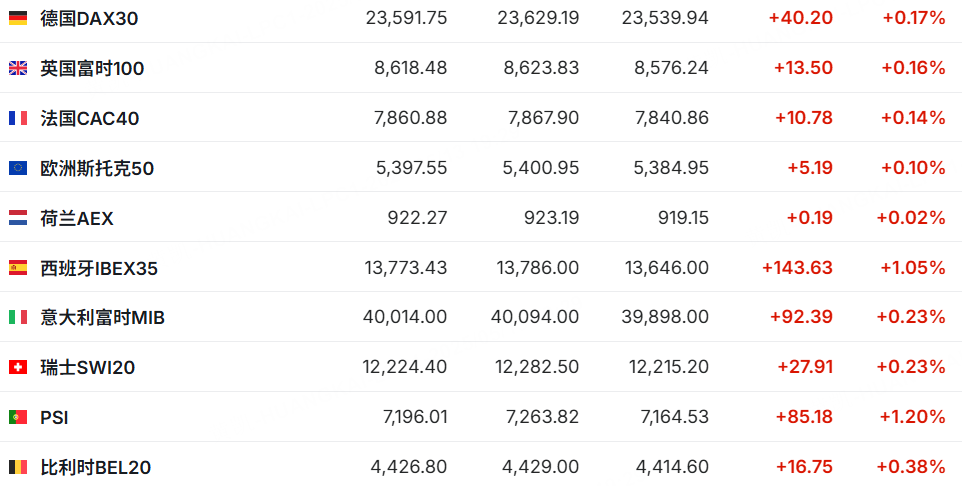Click the German flag icon
The width and height of the screenshot is (962, 486).
click(18, 18)
